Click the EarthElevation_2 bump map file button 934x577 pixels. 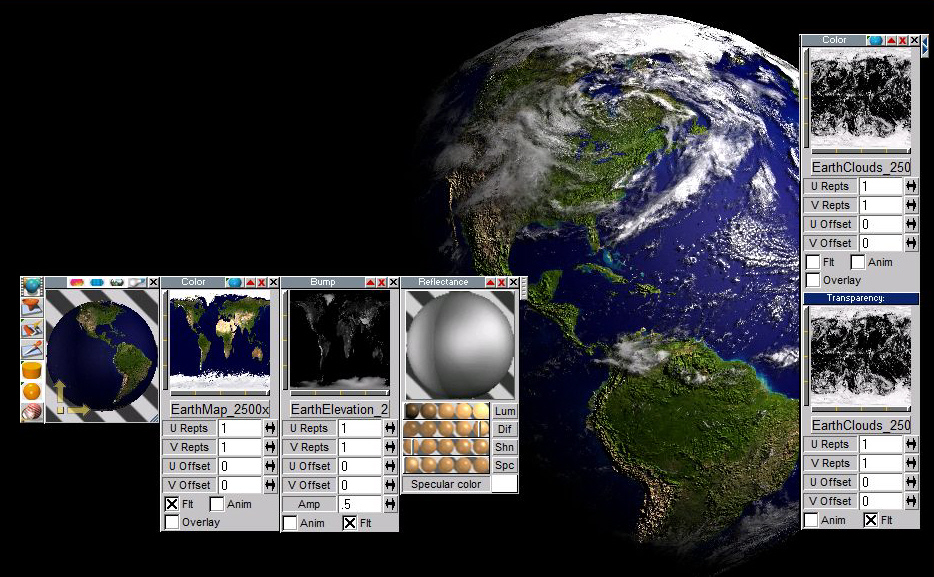pyautogui.click(x=339, y=409)
